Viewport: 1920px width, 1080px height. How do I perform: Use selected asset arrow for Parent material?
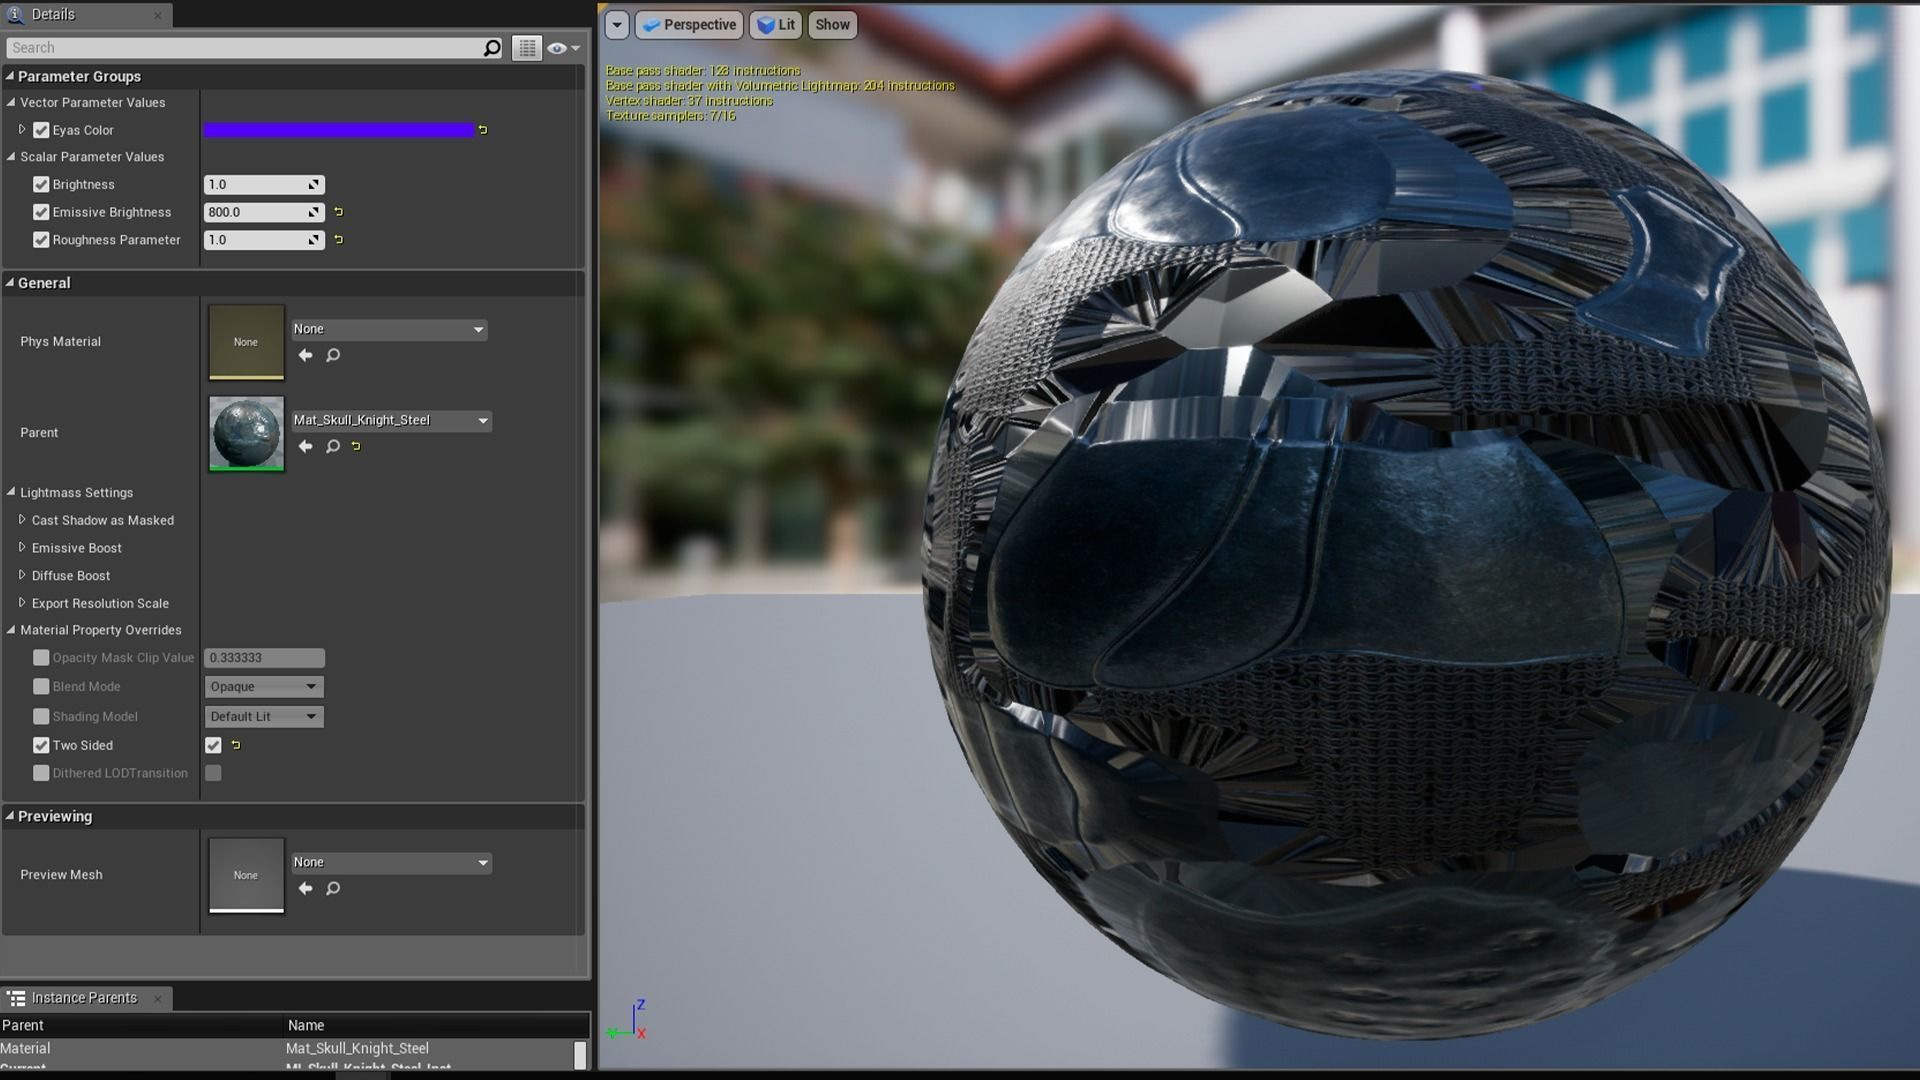[306, 447]
